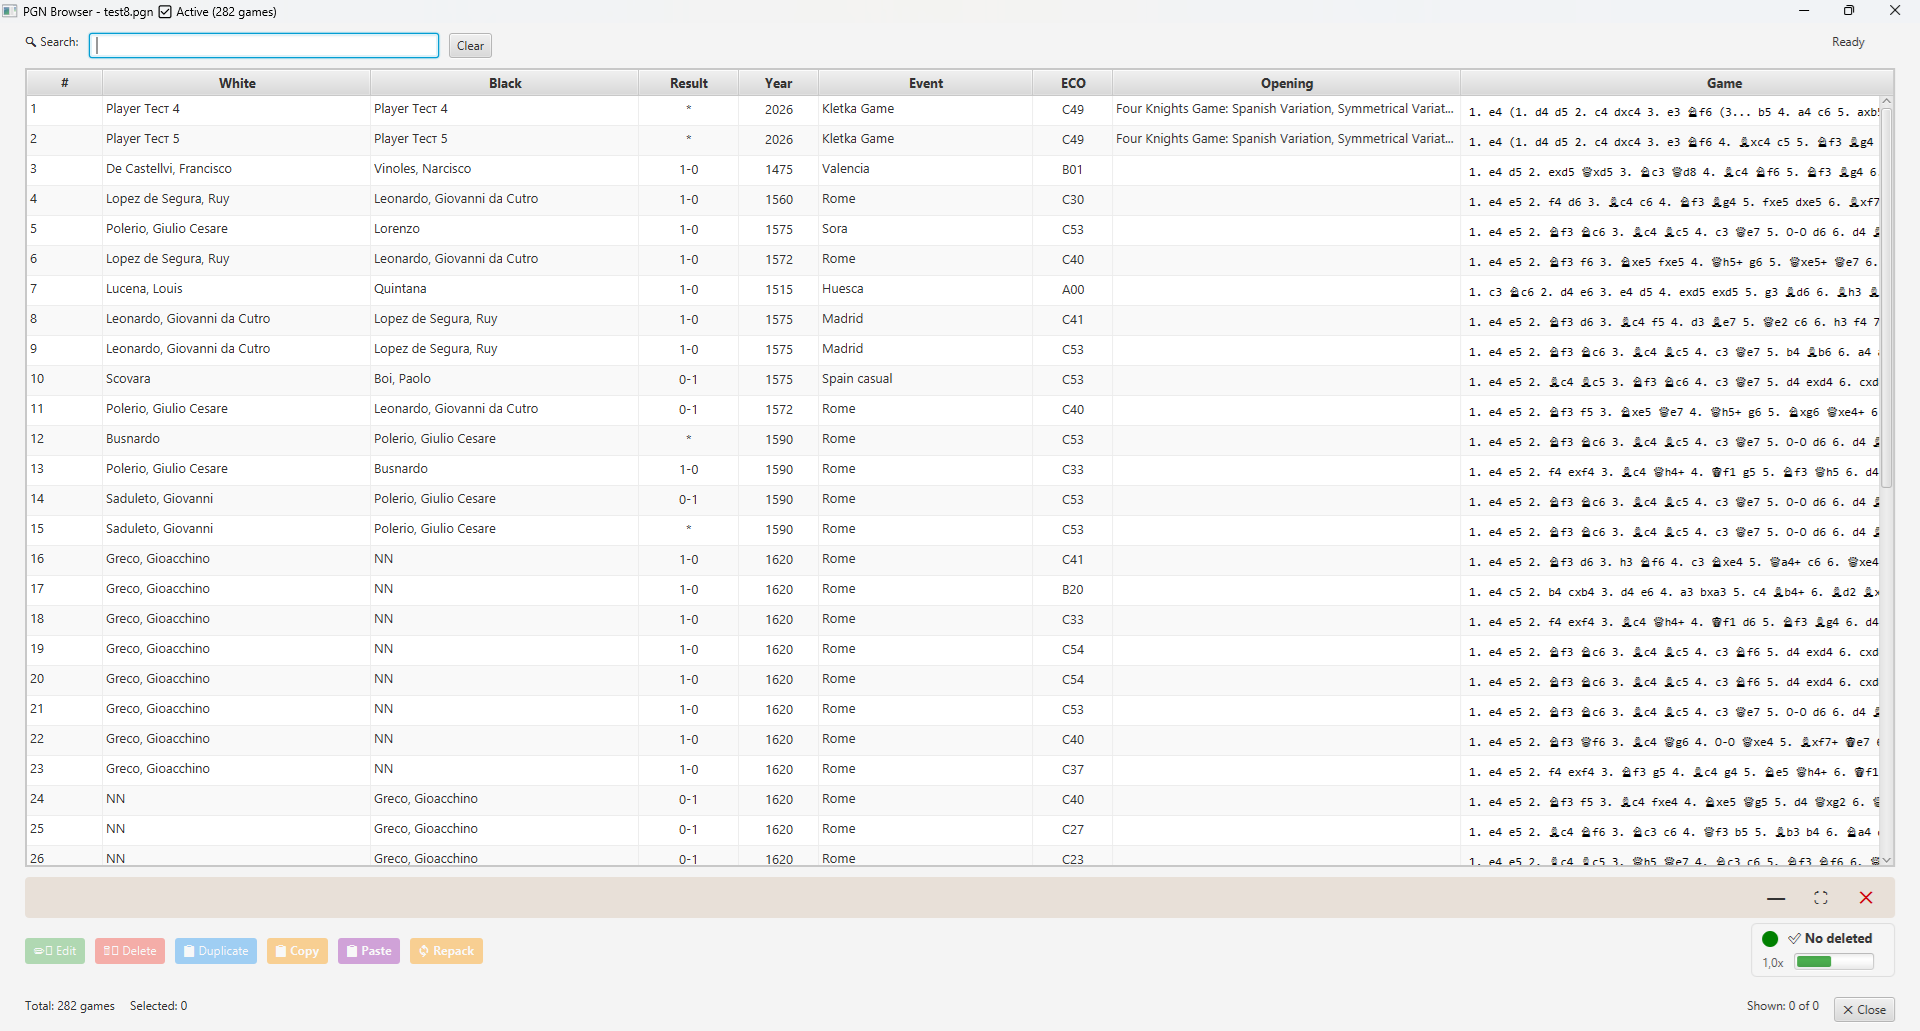Click the Valencia event cell

point(926,169)
